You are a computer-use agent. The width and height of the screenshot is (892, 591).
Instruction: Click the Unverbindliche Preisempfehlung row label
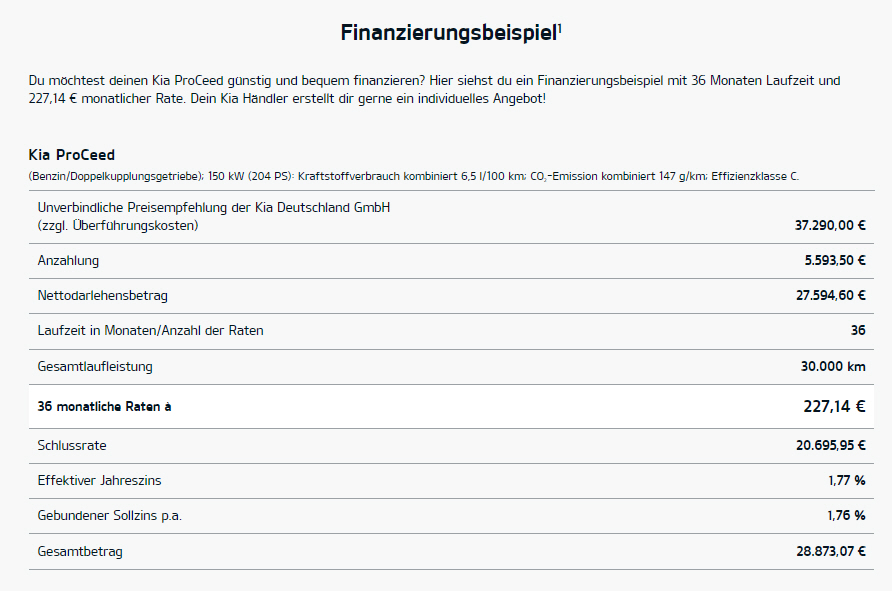point(214,216)
